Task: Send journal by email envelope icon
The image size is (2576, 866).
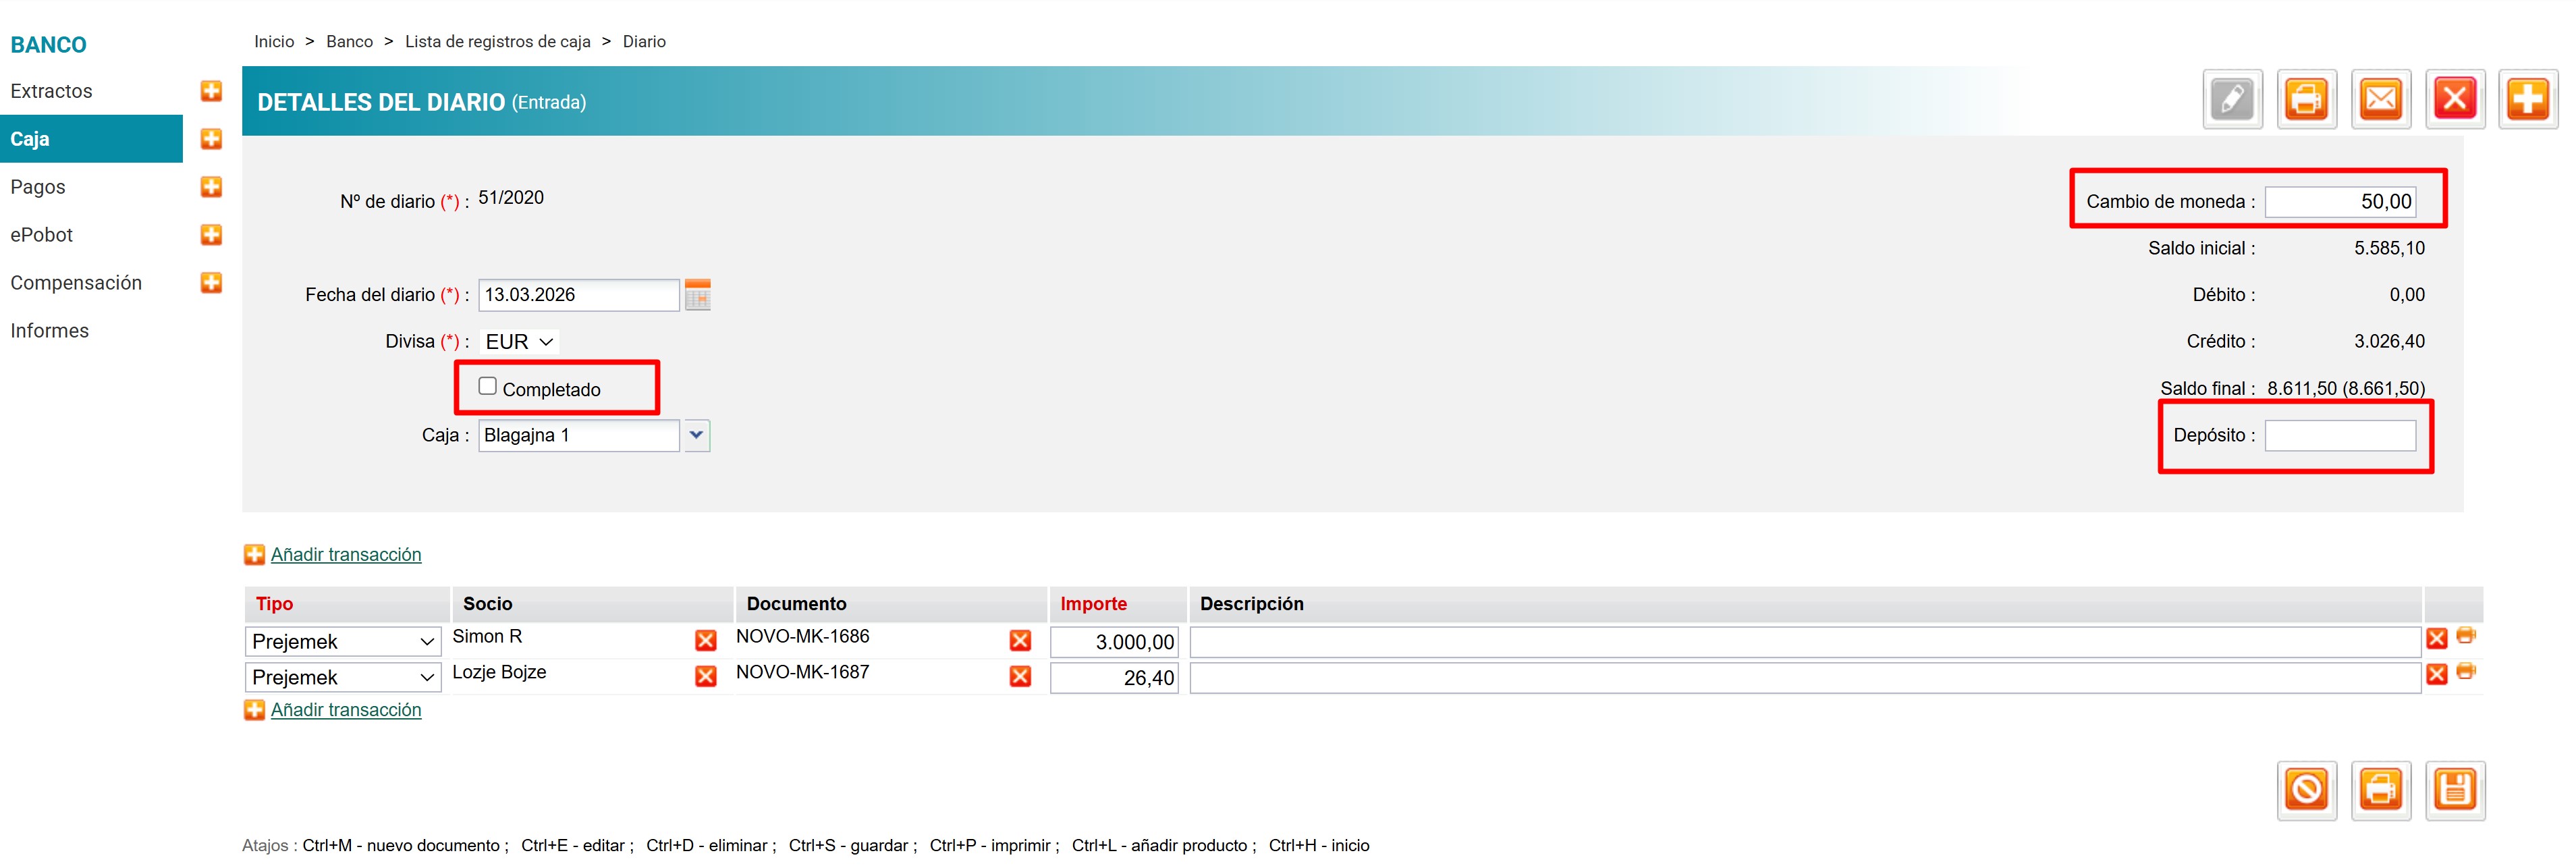Action: [2380, 100]
